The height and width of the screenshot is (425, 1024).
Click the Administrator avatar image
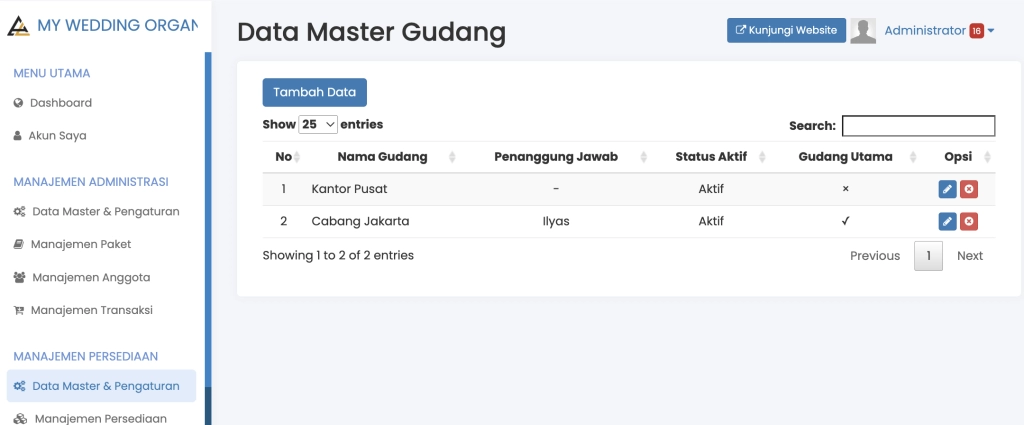click(x=863, y=31)
